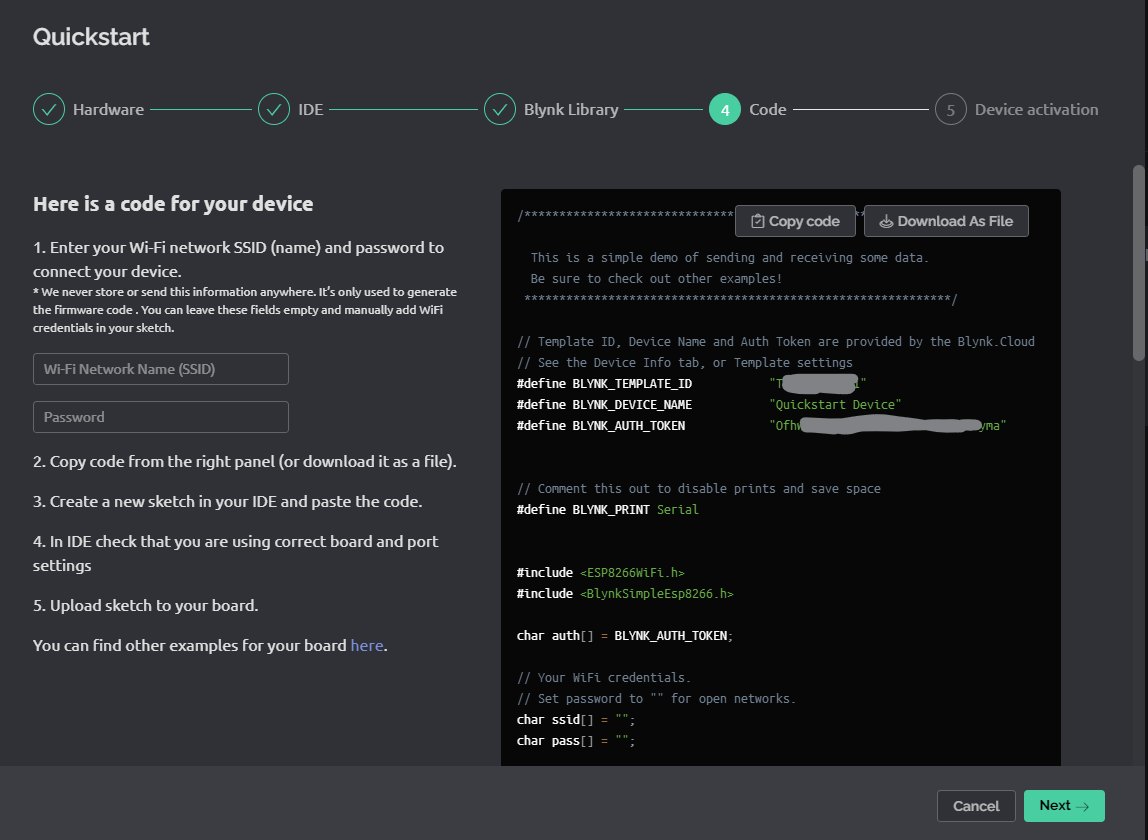Click the 'Set password to "" for open networks' comment

(656, 699)
